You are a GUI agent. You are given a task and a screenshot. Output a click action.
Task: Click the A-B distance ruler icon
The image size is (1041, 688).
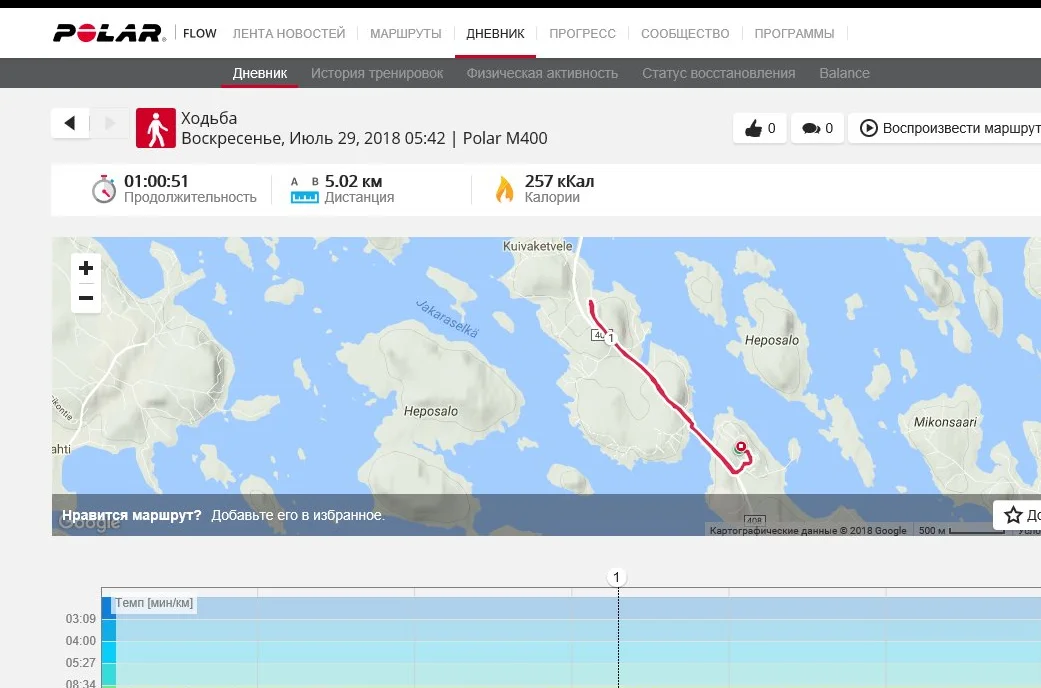click(305, 190)
